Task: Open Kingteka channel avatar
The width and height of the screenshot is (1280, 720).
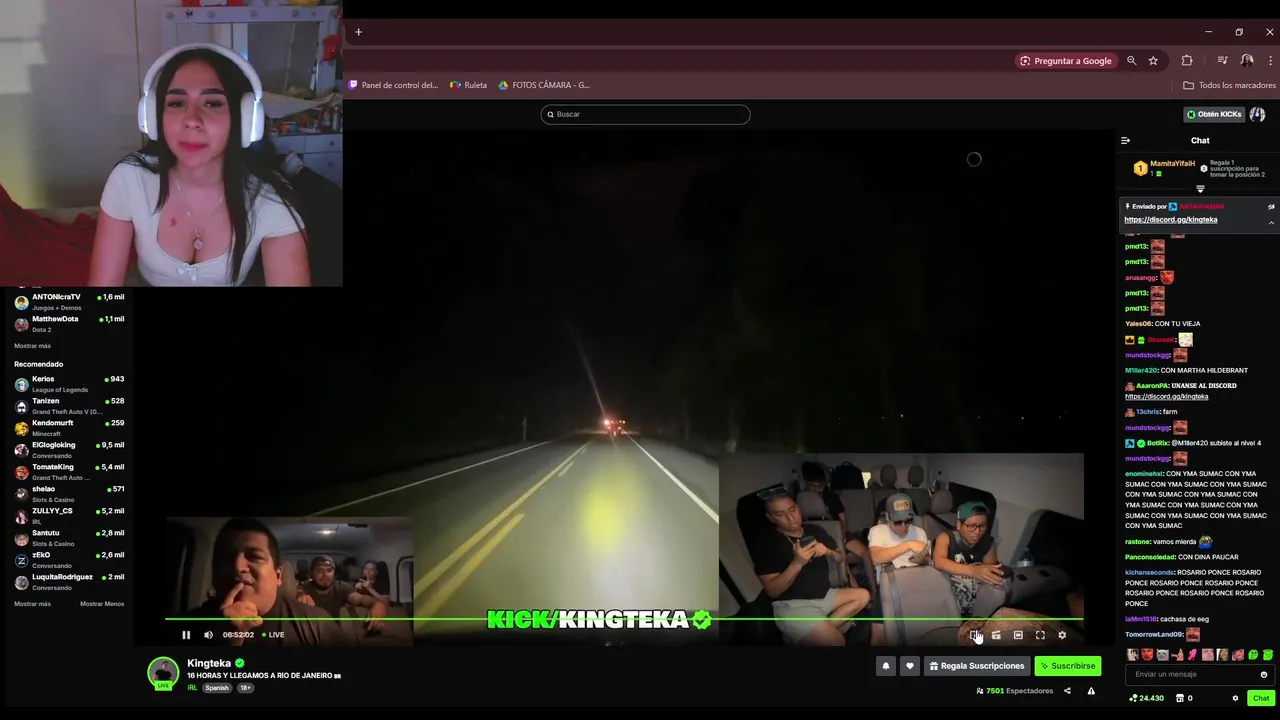Action: 163,673
